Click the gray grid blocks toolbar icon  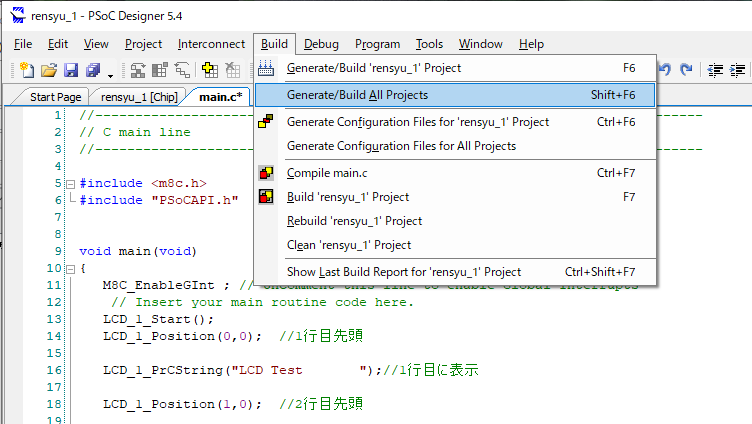coord(160,71)
